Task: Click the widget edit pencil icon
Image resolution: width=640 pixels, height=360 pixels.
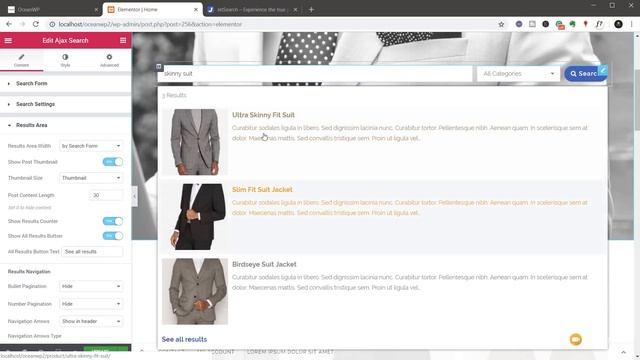Action: [603, 70]
